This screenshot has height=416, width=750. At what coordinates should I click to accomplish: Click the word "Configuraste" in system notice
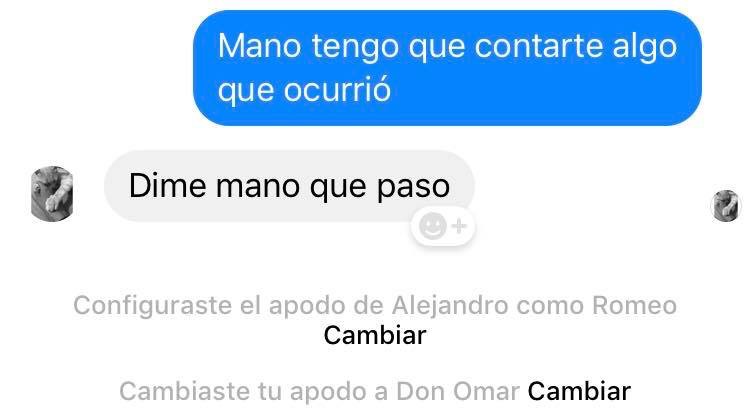(153, 306)
